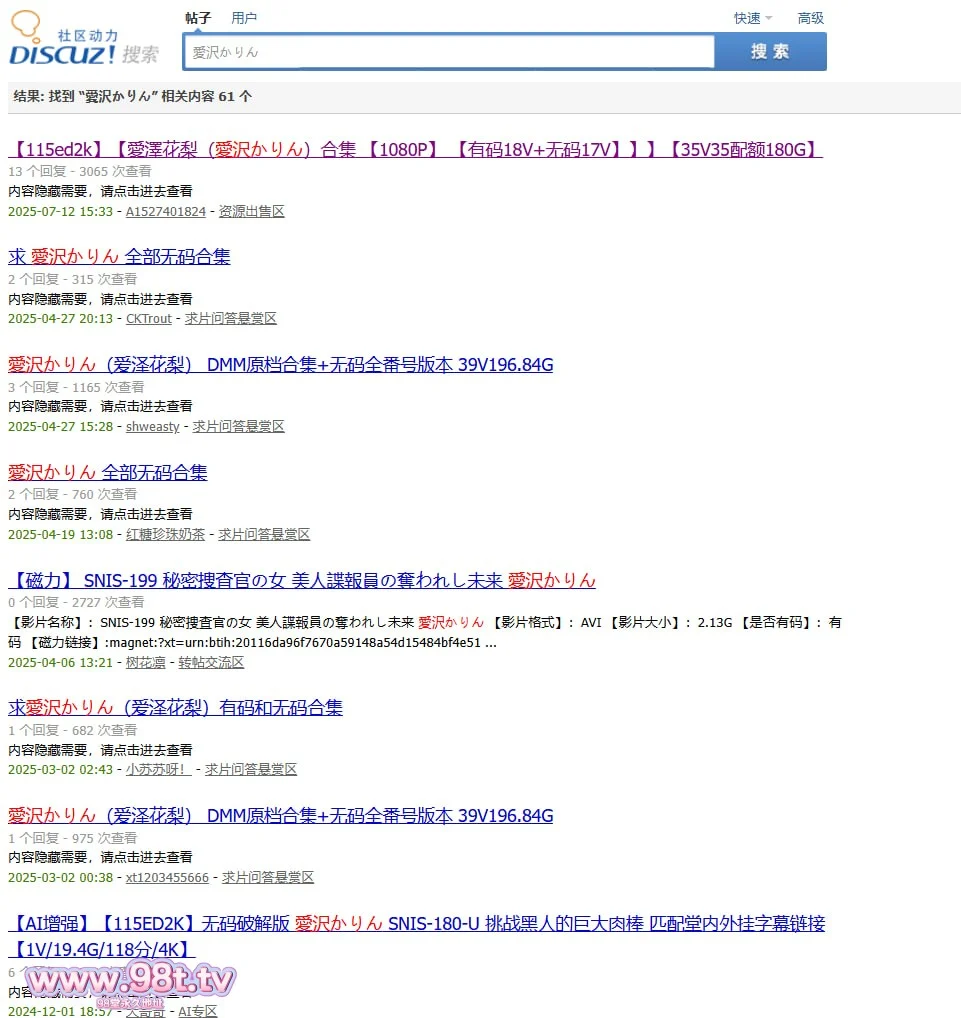This screenshot has width=961, height=1018.
Task: Open author profile CKTrout
Action: [148, 319]
